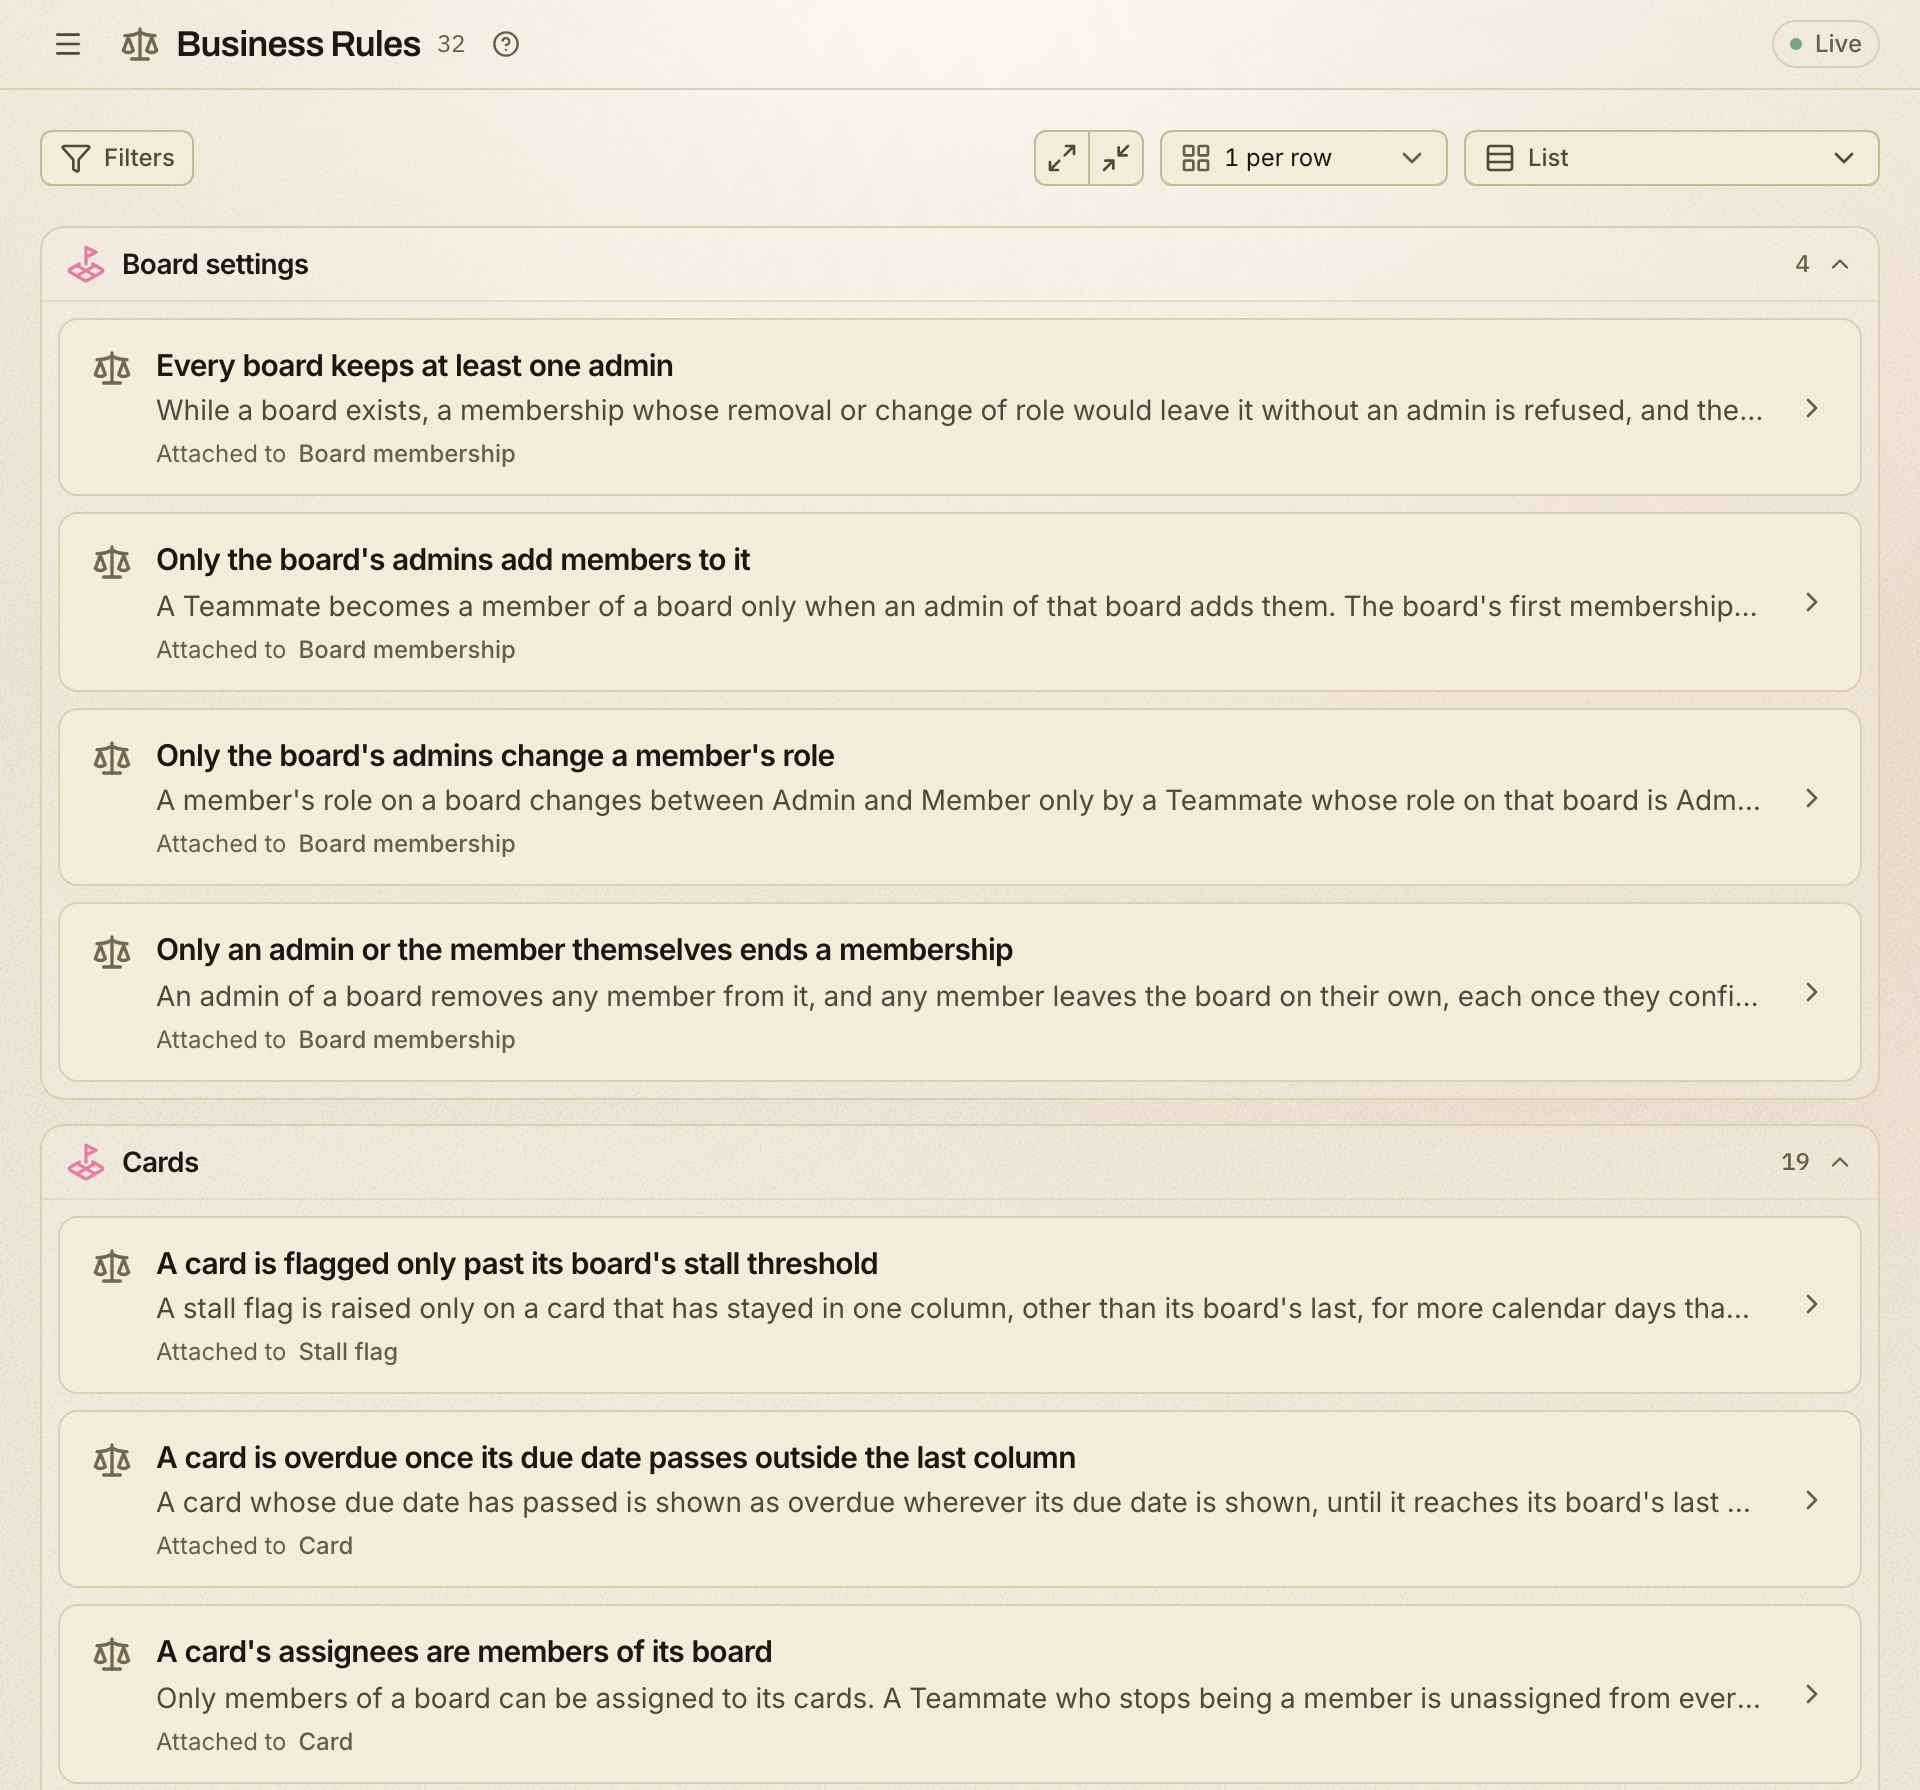The image size is (1920, 1790).
Task: Open the List view dropdown
Action: 1671,158
